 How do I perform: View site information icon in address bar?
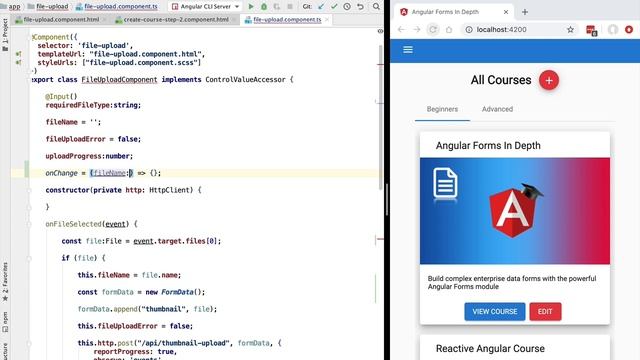tap(469, 29)
